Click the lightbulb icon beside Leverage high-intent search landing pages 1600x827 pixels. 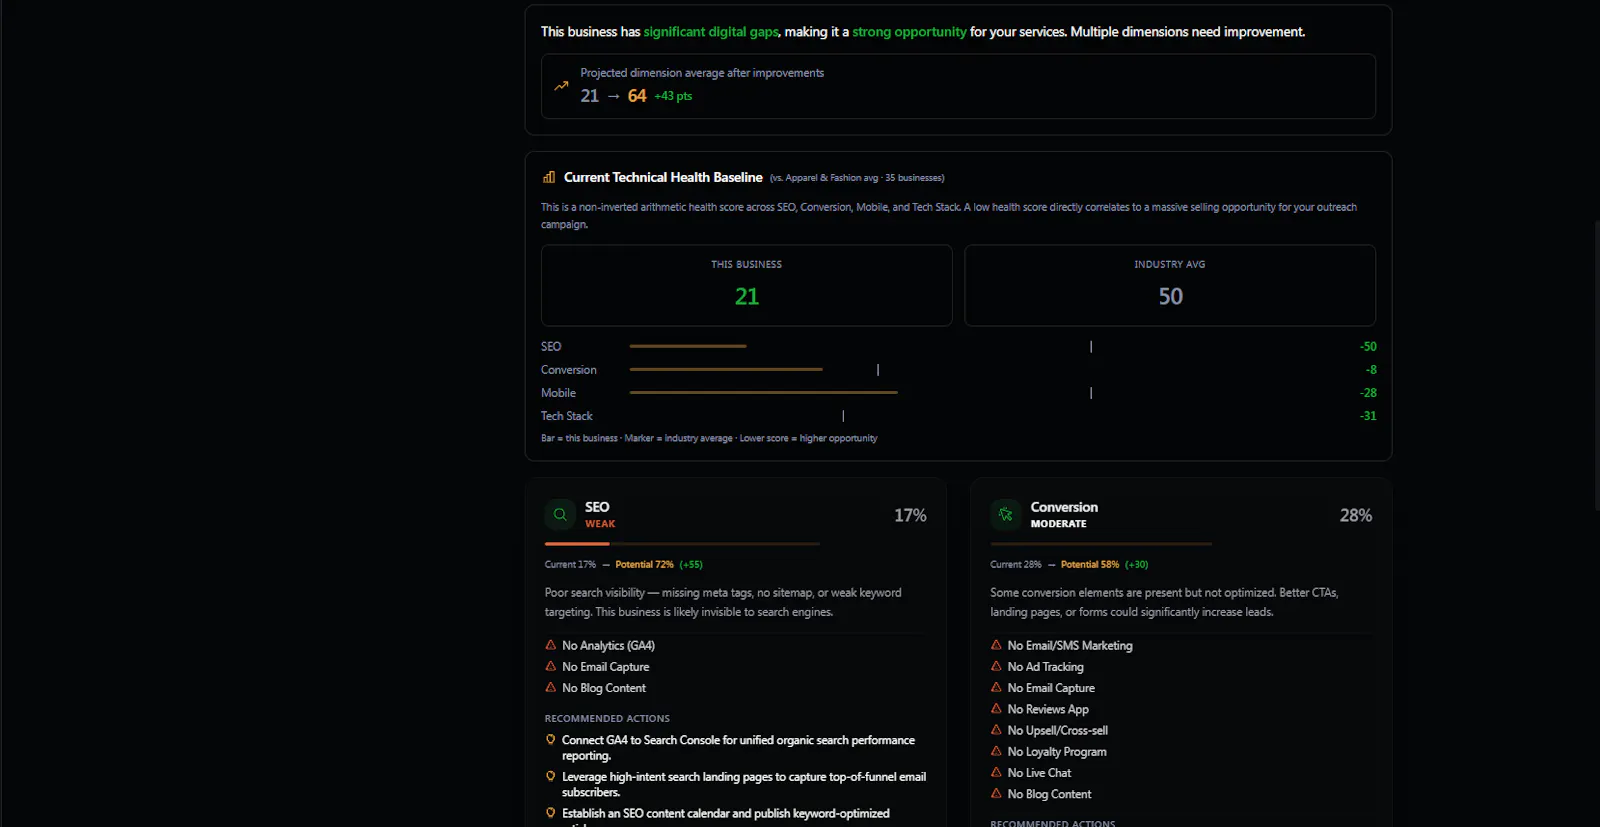pos(550,776)
